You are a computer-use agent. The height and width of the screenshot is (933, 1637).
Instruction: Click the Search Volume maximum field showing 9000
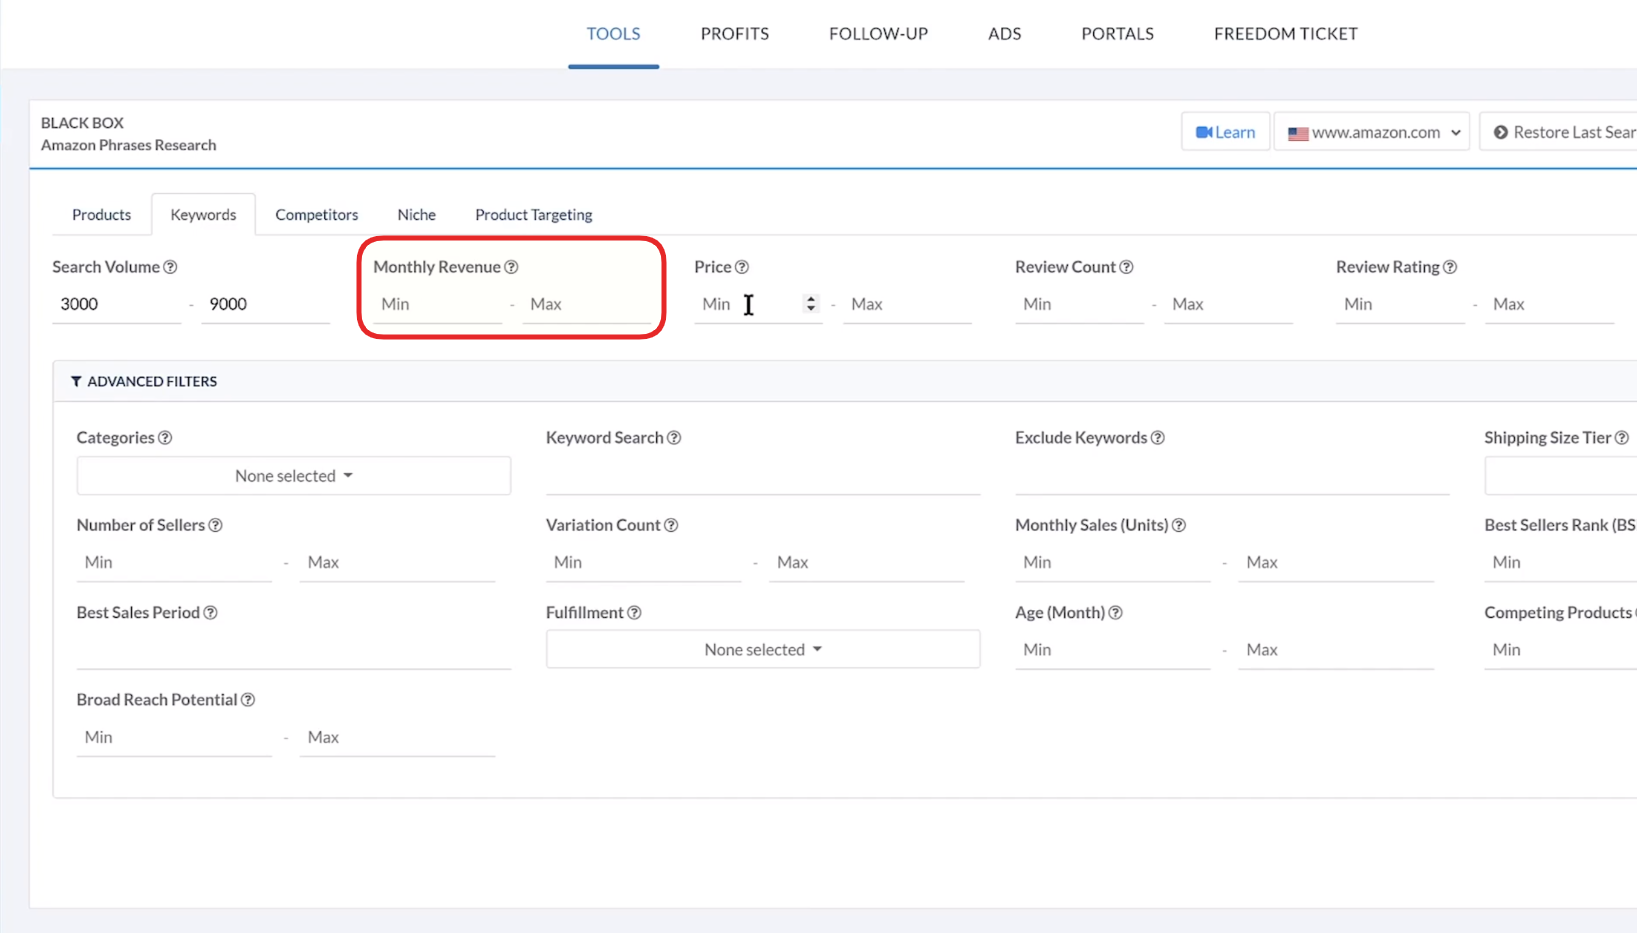point(265,304)
